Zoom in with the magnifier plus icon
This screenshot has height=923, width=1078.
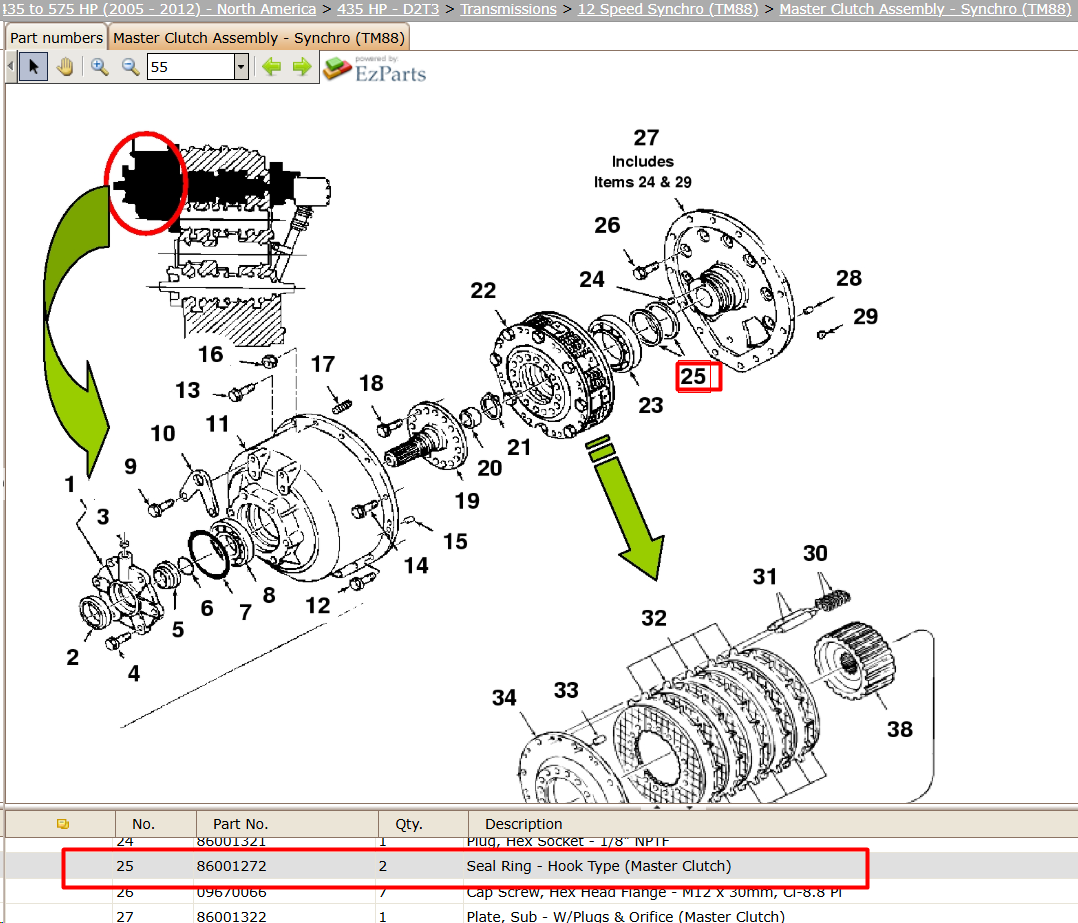100,67
